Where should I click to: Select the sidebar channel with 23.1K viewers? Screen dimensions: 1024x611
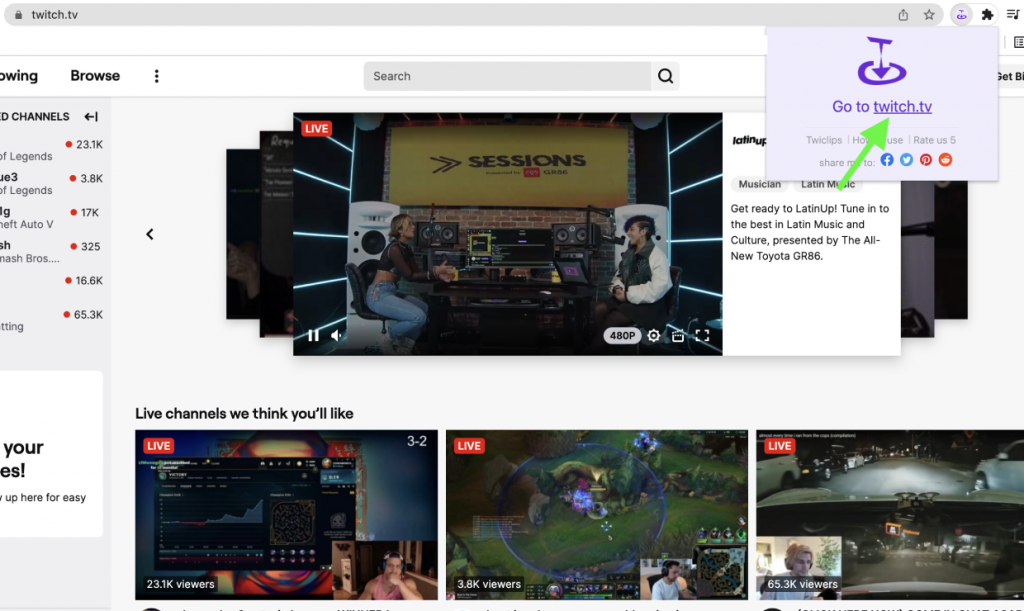(x=52, y=150)
